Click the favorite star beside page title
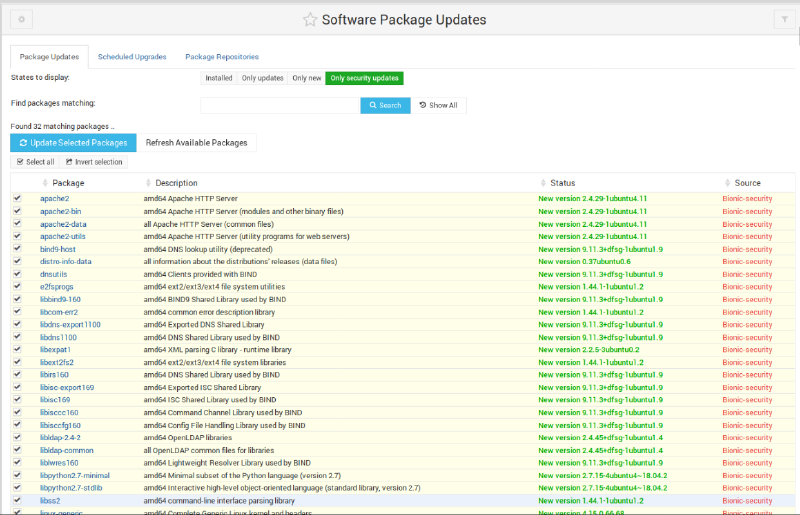Screen dimensions: 800x515 pos(310,20)
